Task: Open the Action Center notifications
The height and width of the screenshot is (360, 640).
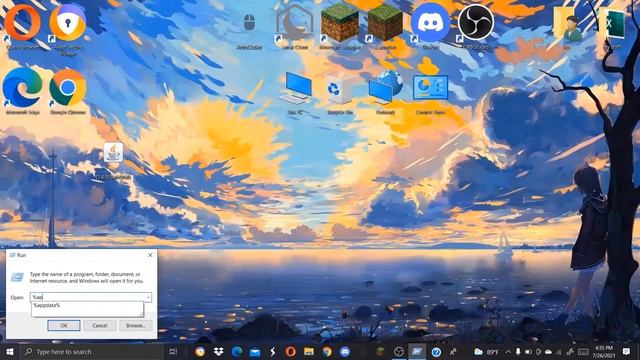Action: point(627,351)
